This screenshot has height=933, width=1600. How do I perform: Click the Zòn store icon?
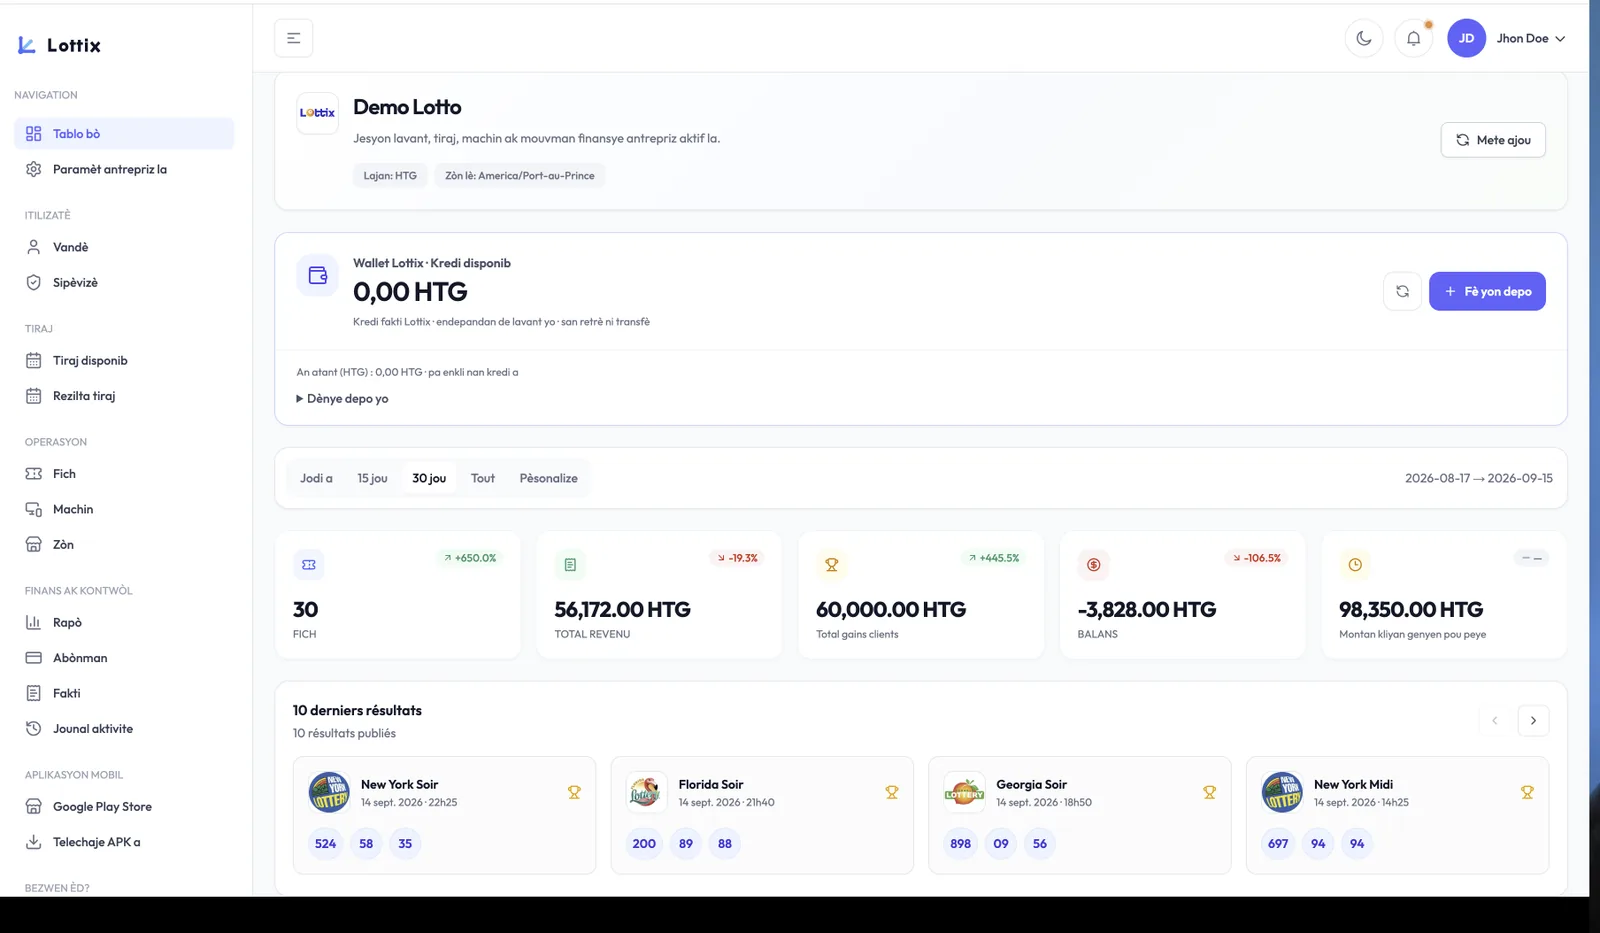point(33,545)
